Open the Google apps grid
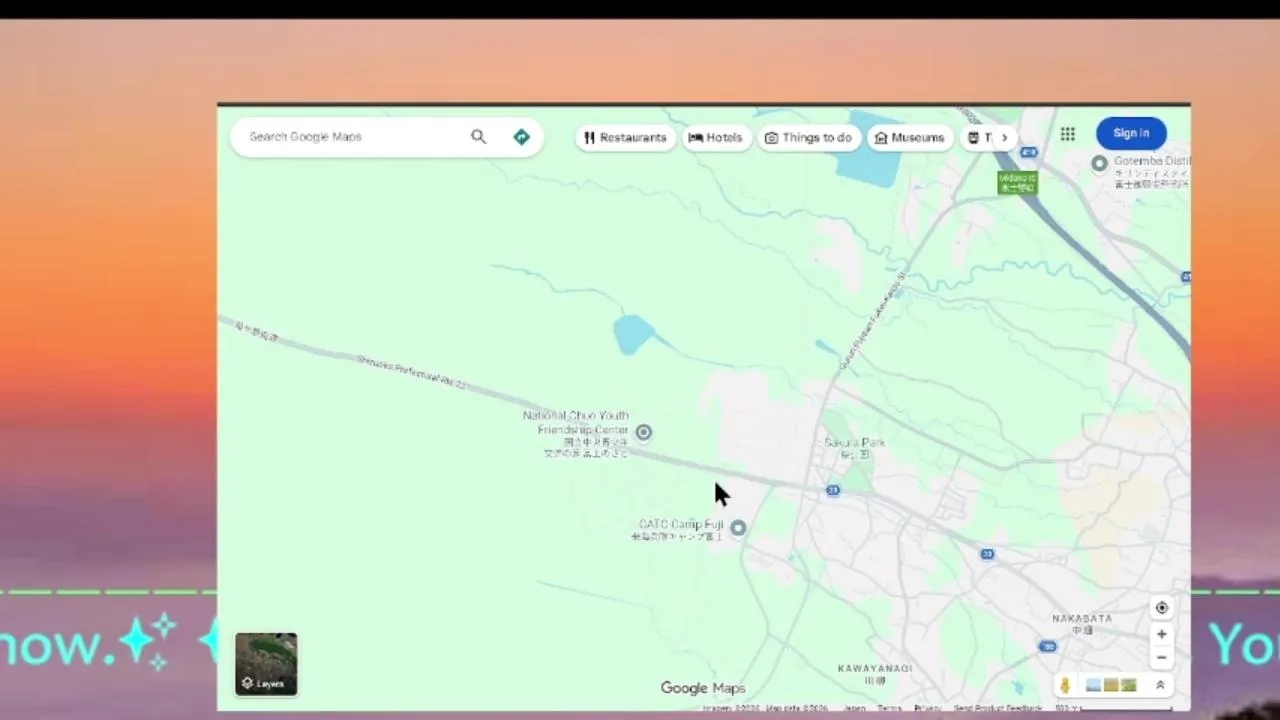 click(x=1067, y=134)
